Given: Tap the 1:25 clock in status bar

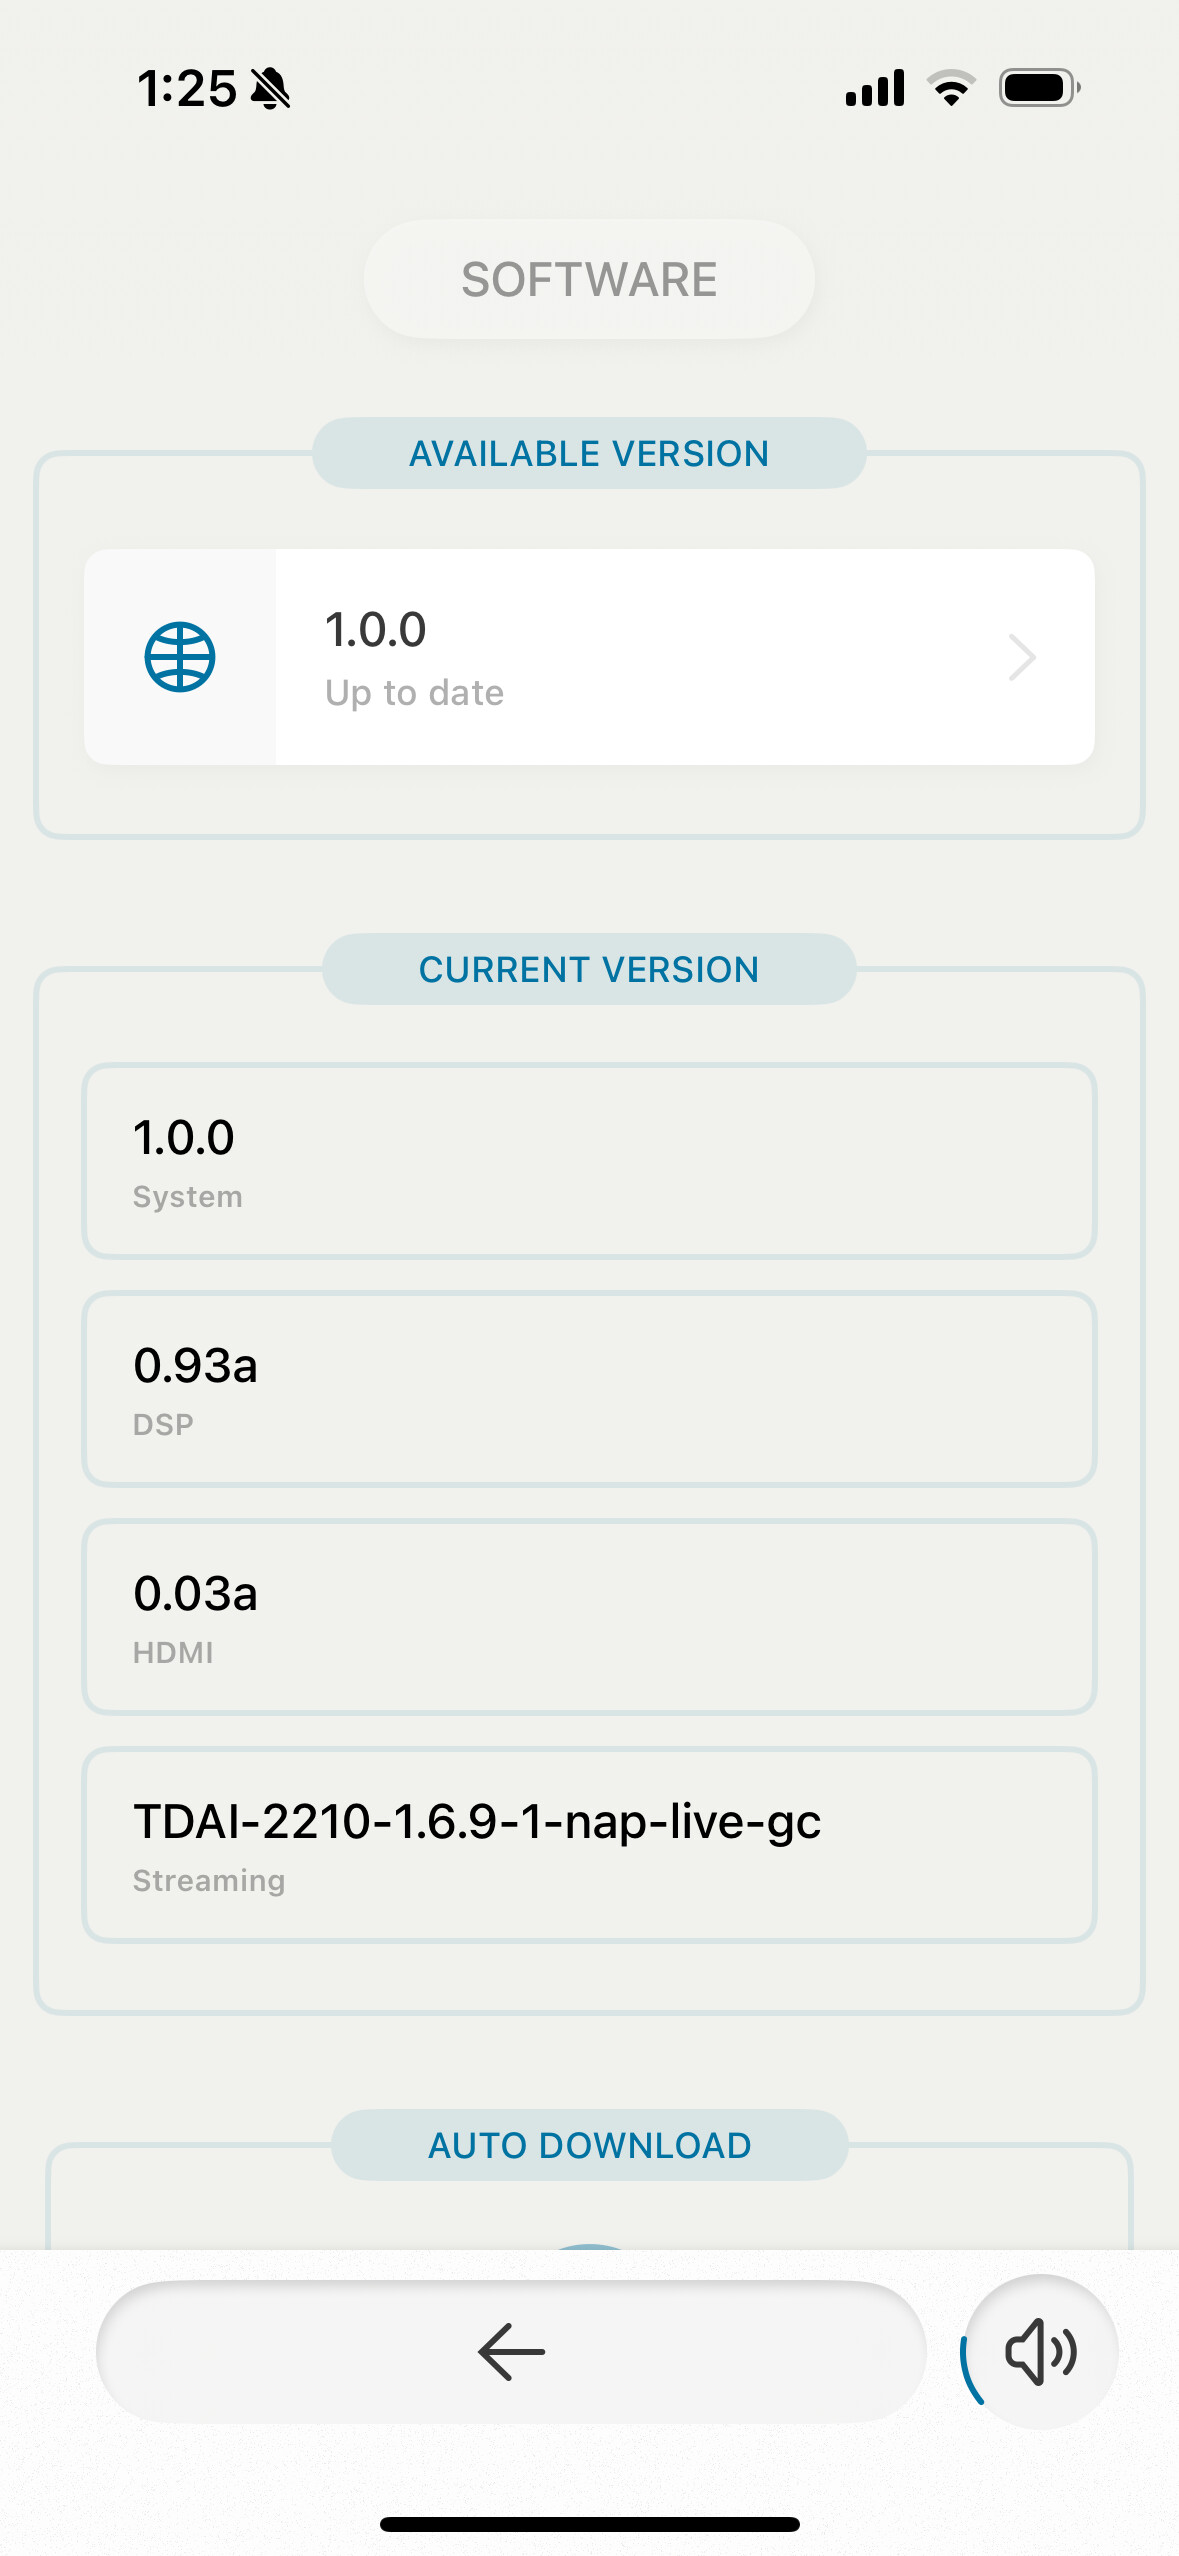Looking at the screenshot, I should tap(186, 89).
